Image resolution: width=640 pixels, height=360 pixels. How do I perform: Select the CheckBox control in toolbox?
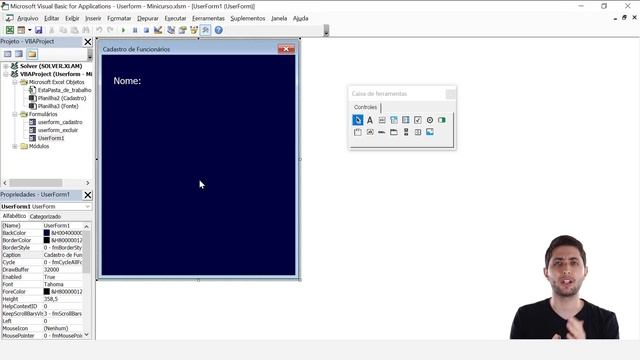(418, 120)
